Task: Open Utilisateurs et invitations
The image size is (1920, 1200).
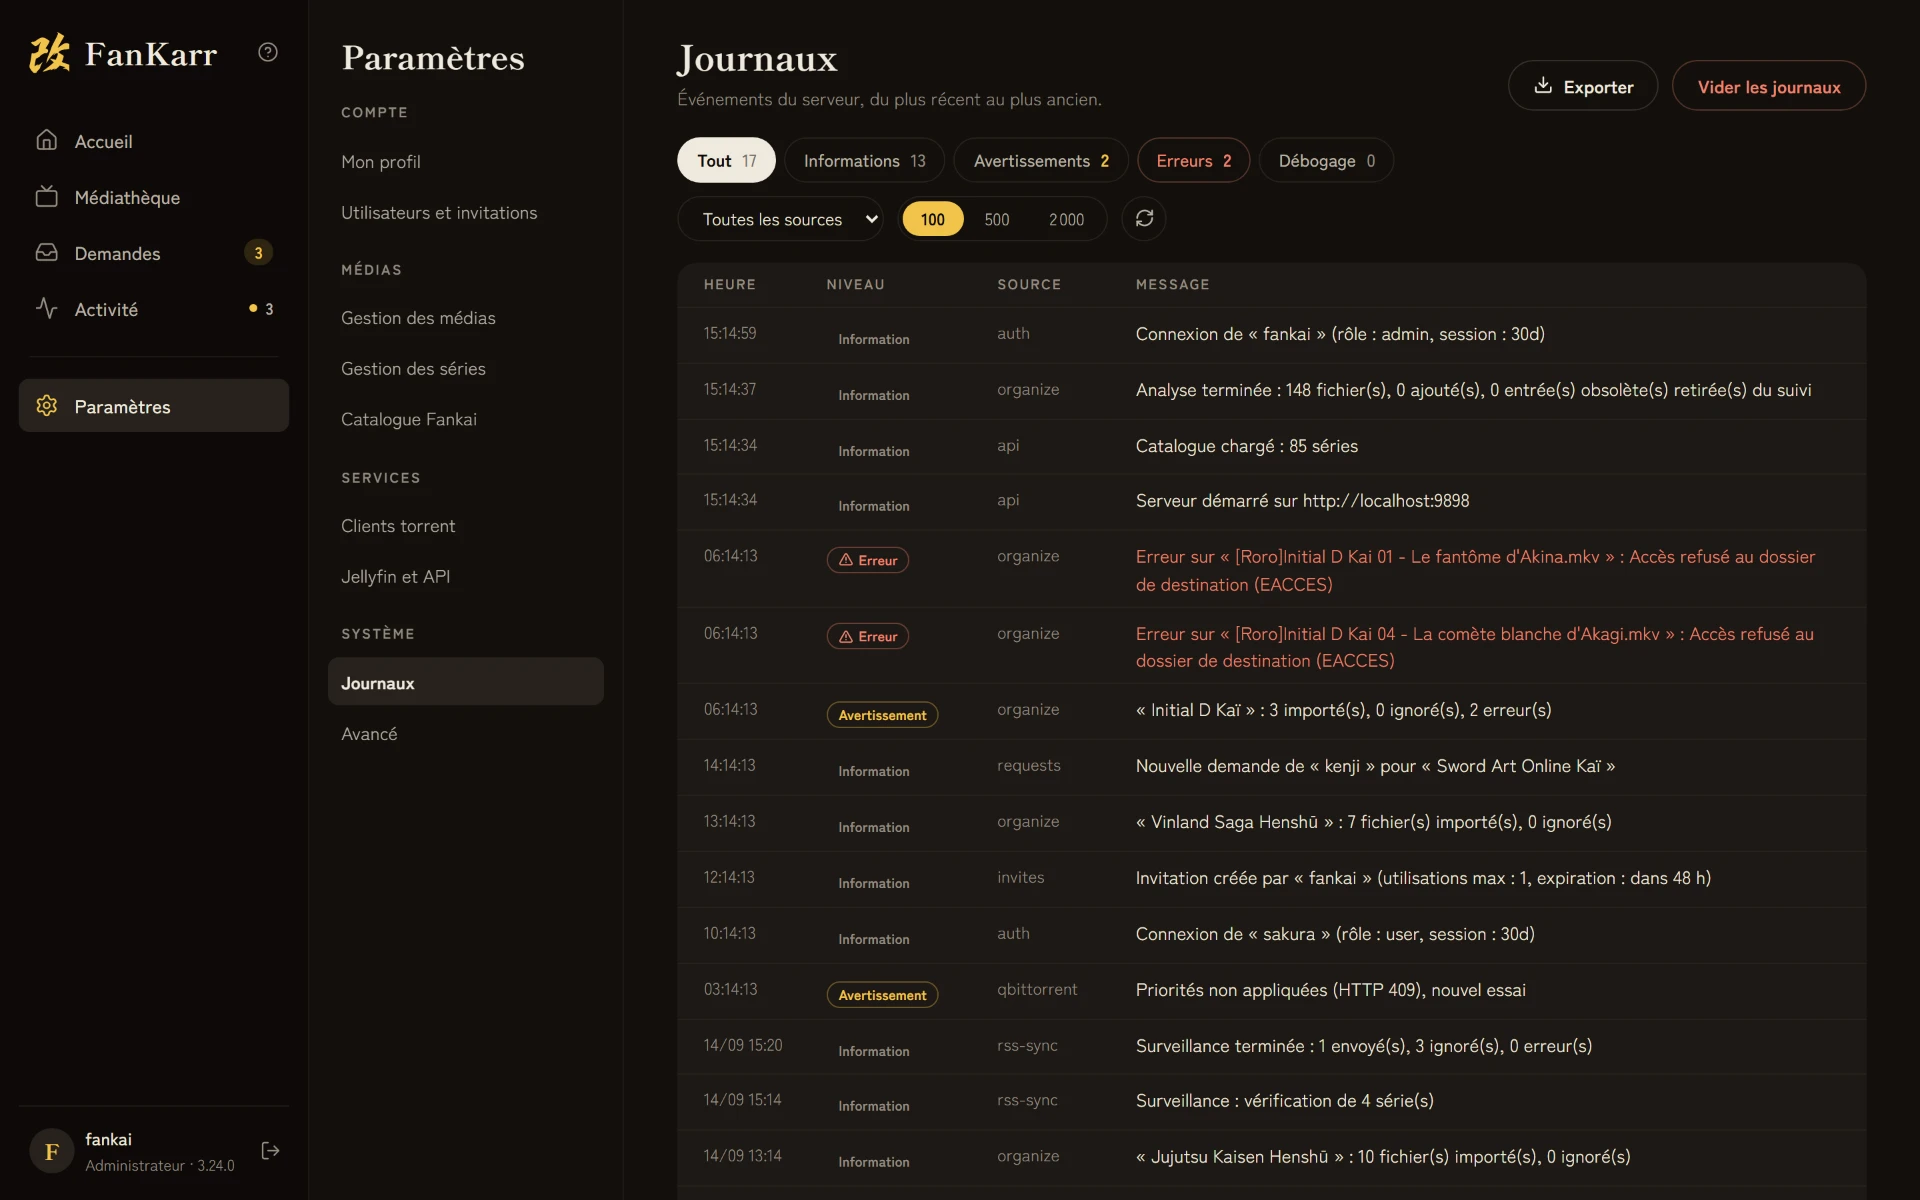Action: 465,212
